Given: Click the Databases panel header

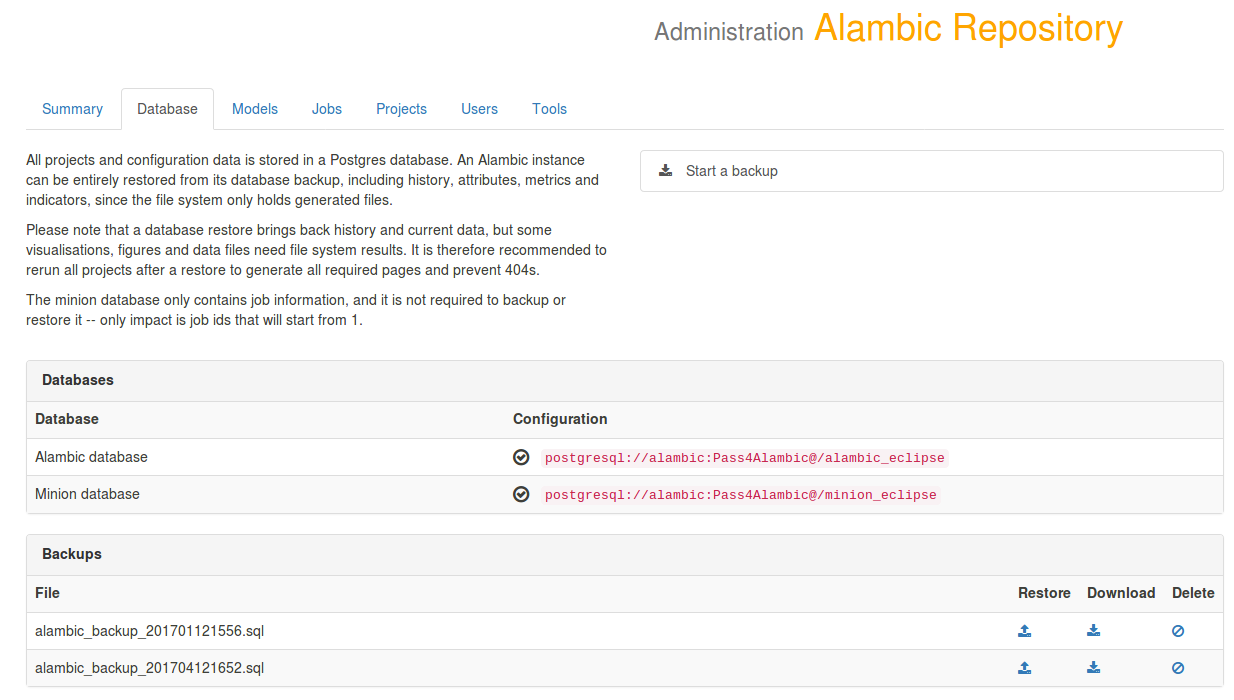Looking at the screenshot, I should 77,380.
